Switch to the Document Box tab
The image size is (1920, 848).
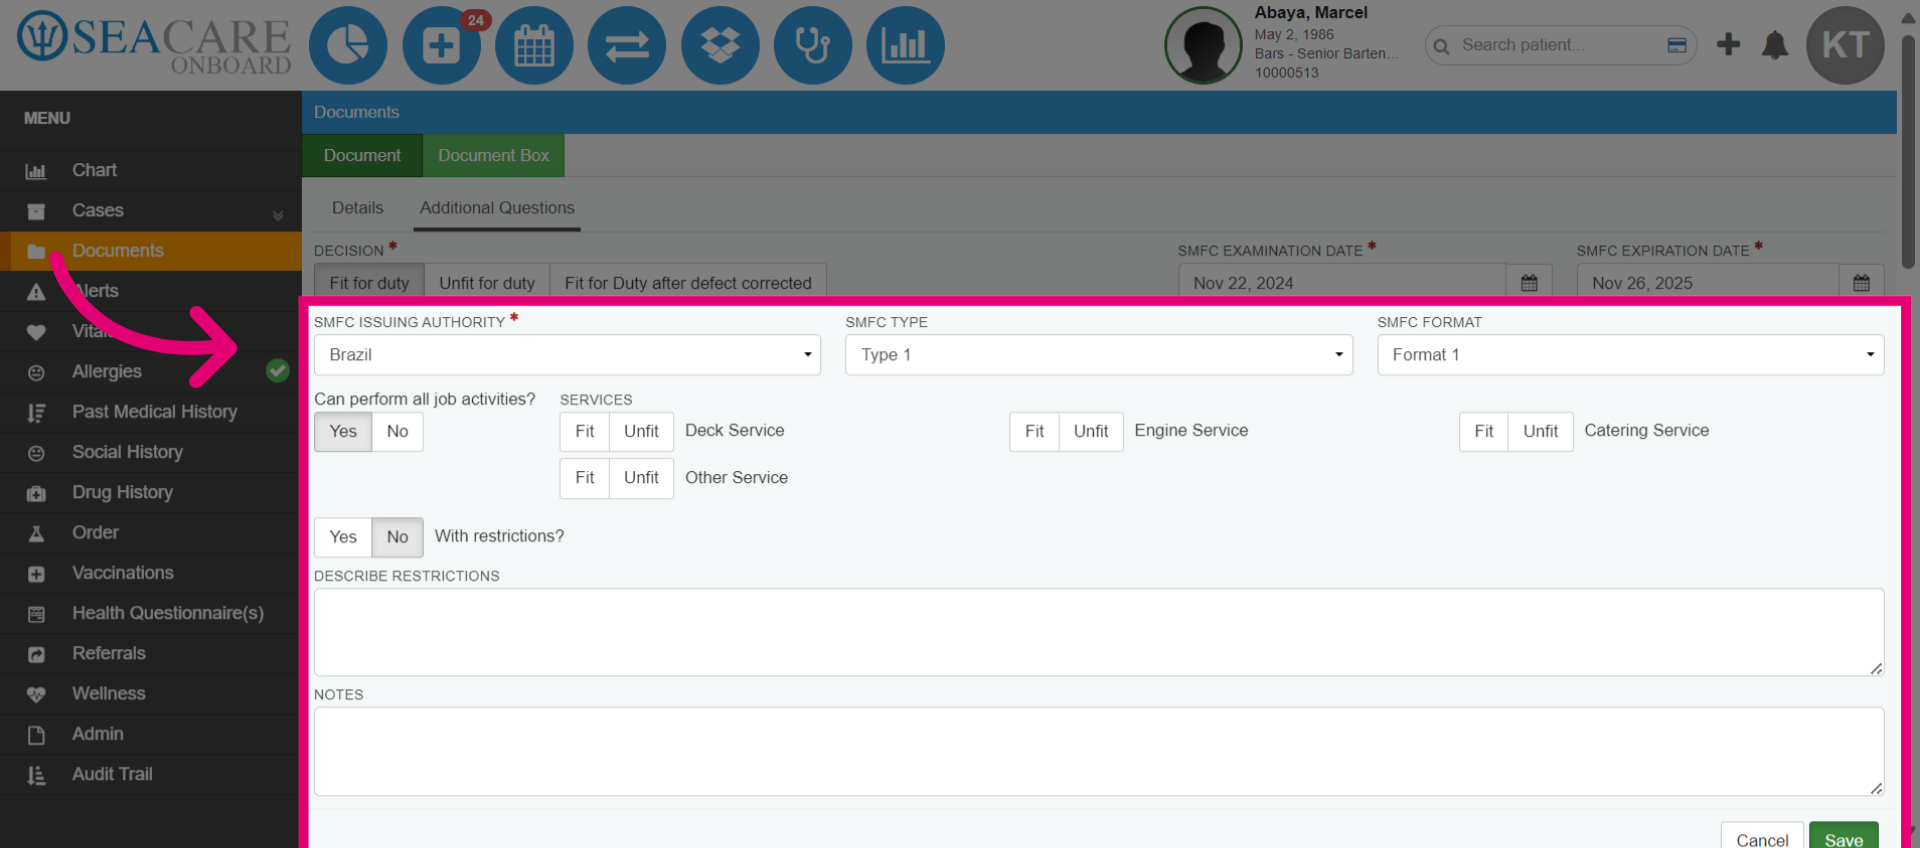tap(493, 156)
